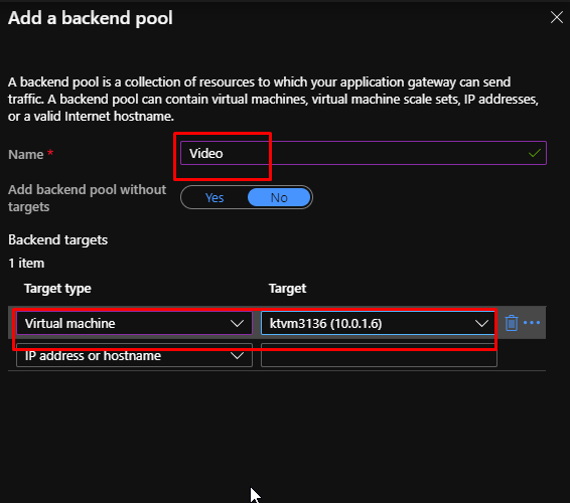Focus the Name field containing Video
The height and width of the screenshot is (503, 570).
pyautogui.click(x=363, y=153)
